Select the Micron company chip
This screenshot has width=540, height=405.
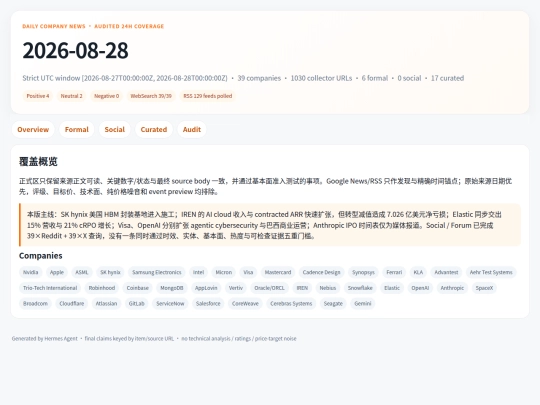coord(224,272)
